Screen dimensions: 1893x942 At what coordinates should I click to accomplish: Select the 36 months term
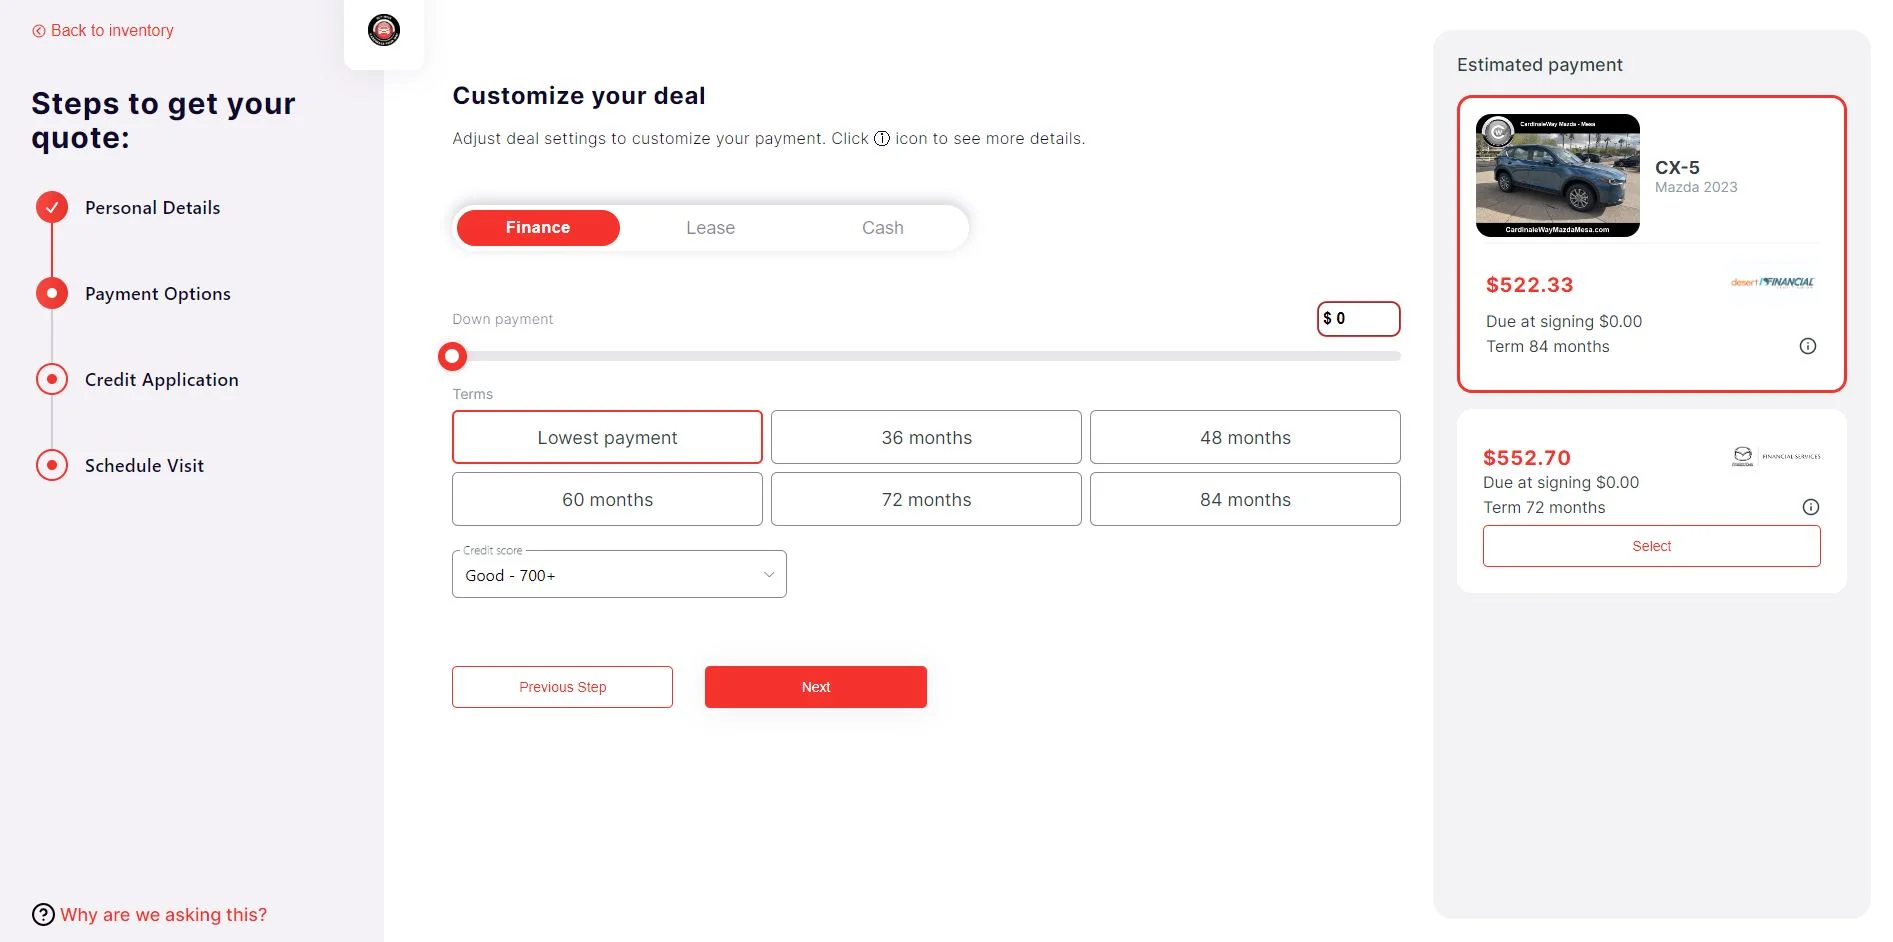(x=926, y=437)
